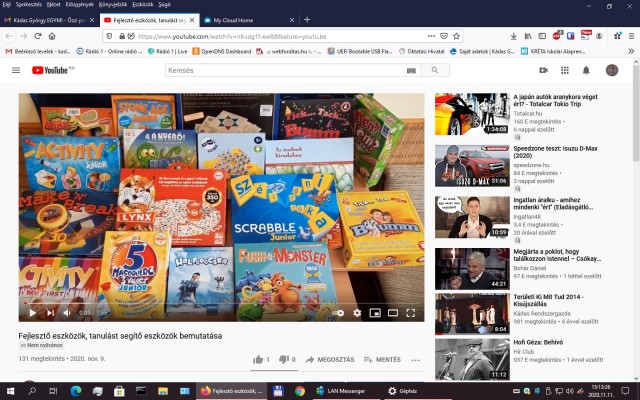
Task: Open Speedzone teszt: Isuzu D-Max video title
Action: 555,152
